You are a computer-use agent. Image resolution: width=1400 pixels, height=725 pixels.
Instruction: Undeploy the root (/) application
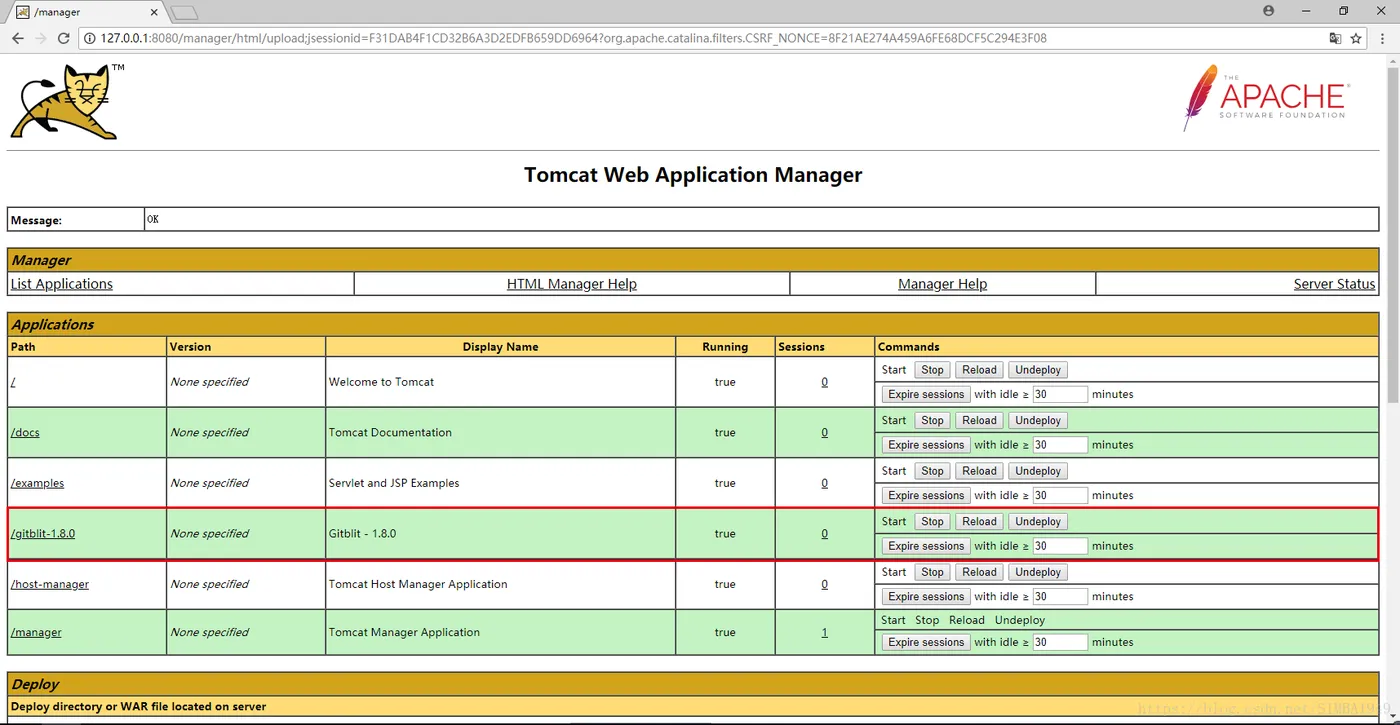pyautogui.click(x=1038, y=370)
